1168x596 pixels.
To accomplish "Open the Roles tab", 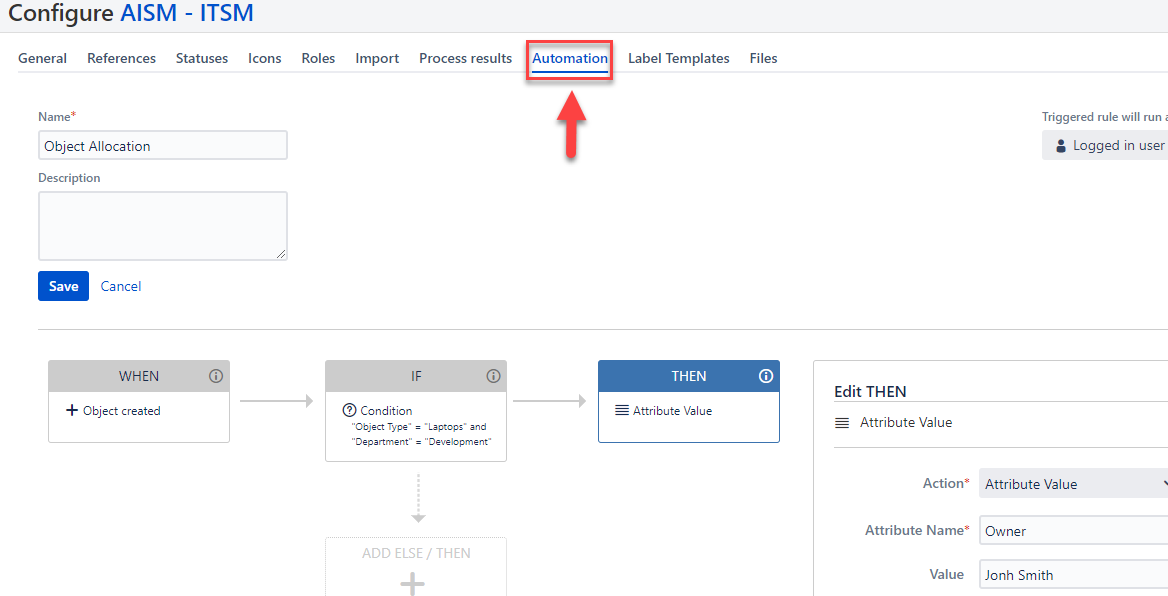I will pyautogui.click(x=318, y=58).
